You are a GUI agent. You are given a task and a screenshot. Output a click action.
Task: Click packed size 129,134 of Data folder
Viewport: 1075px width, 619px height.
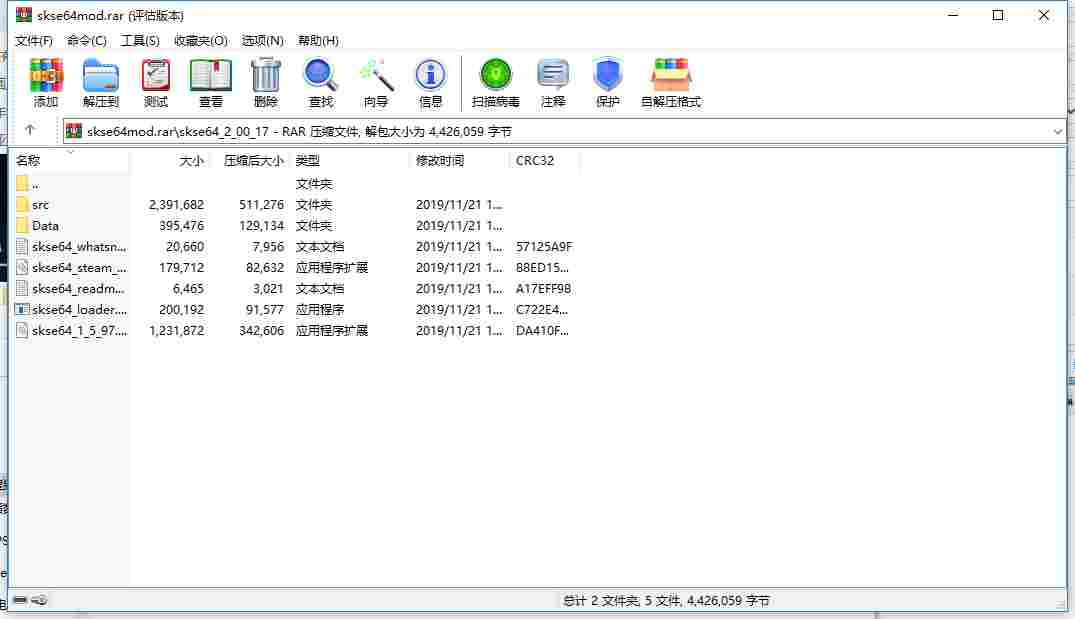coord(261,226)
